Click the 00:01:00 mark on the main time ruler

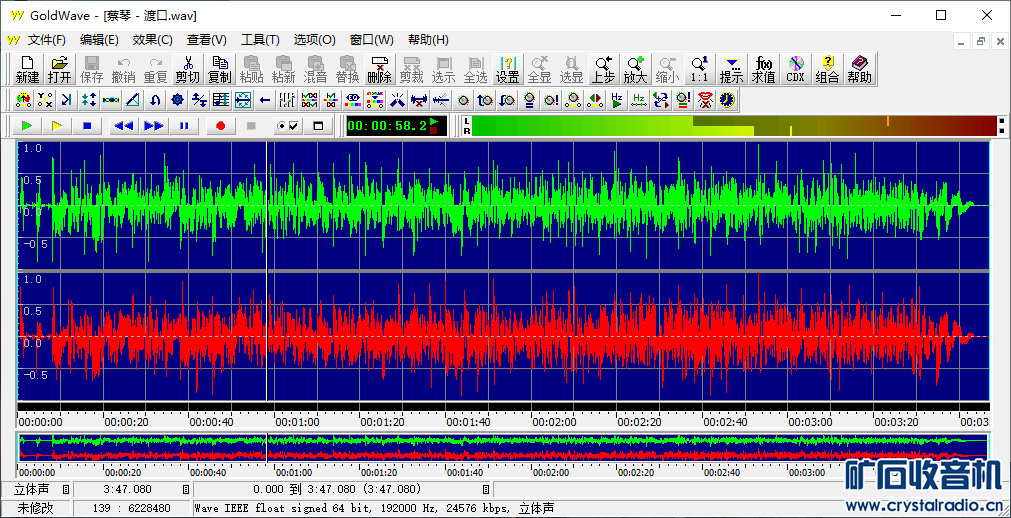point(297,423)
